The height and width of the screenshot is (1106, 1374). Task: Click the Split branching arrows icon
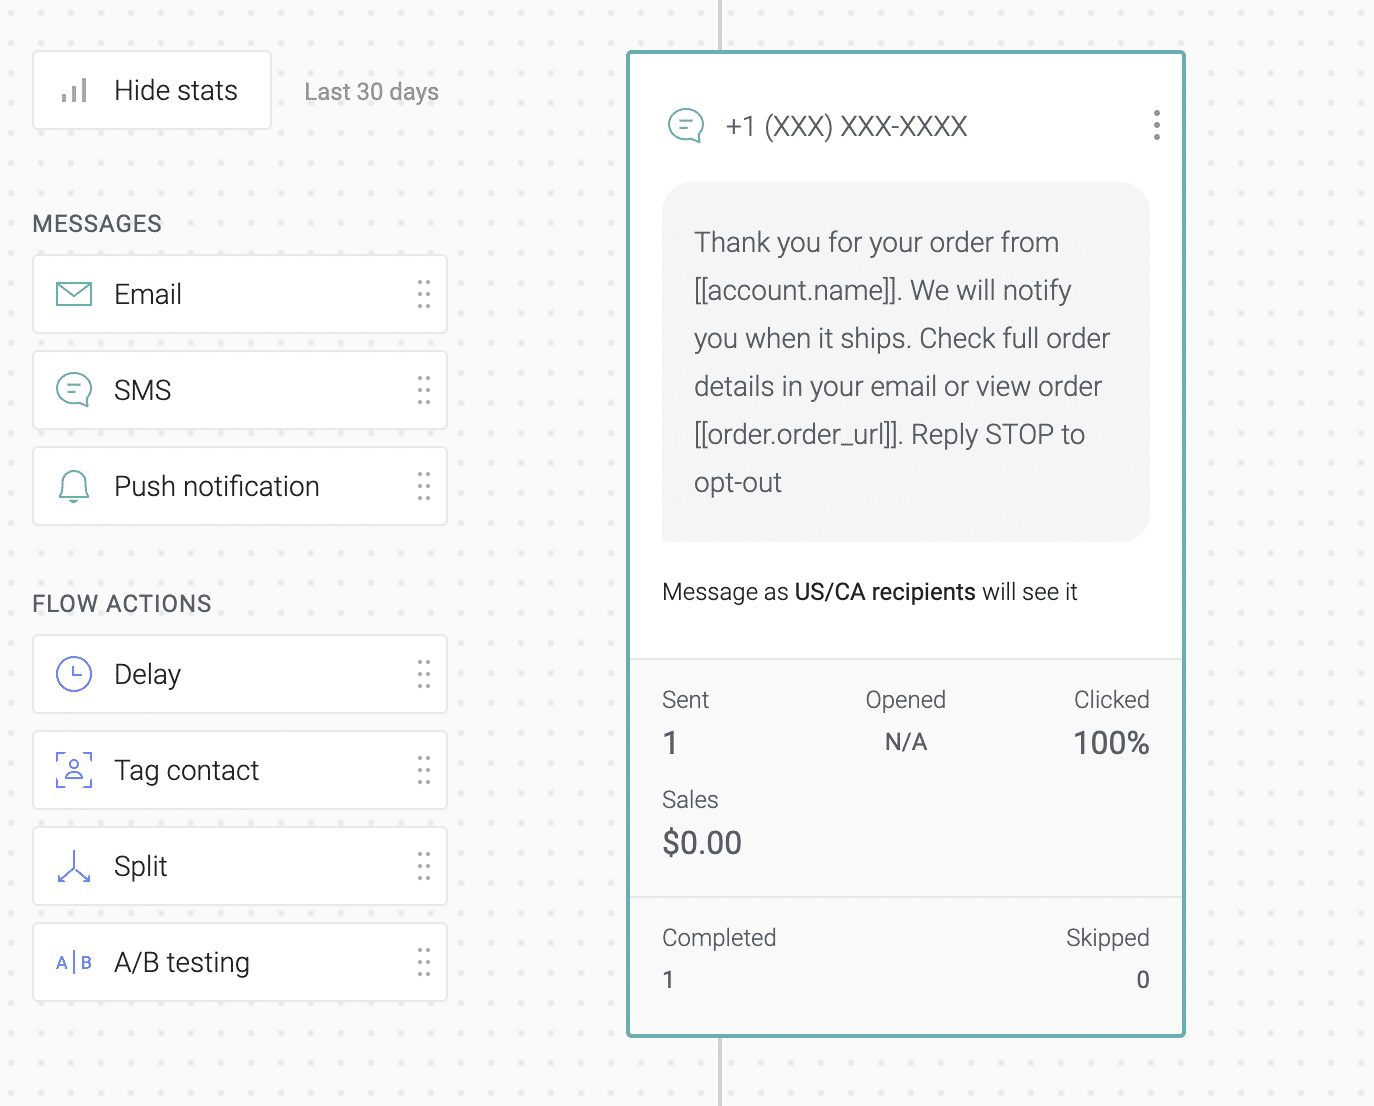click(74, 866)
